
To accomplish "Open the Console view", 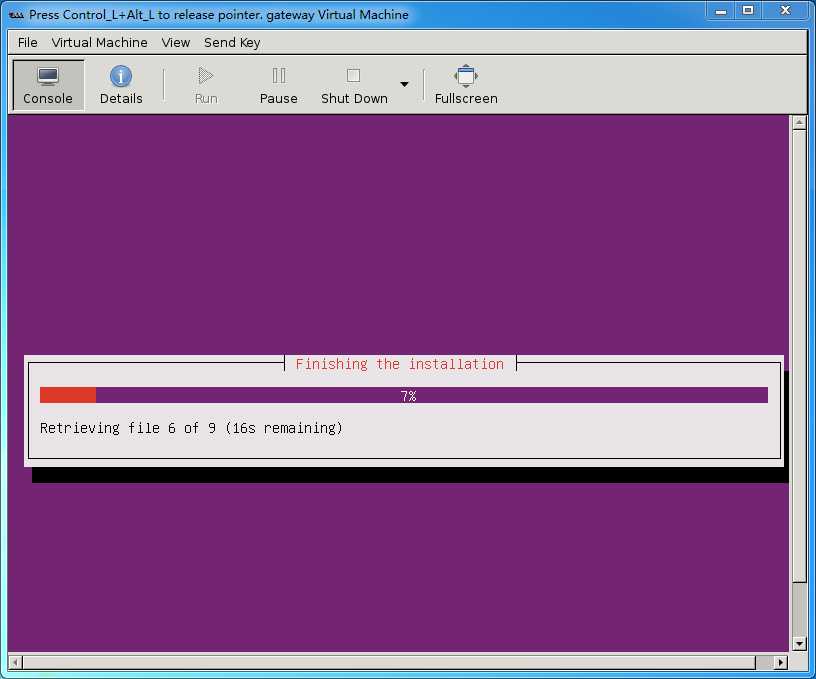I will [48, 85].
